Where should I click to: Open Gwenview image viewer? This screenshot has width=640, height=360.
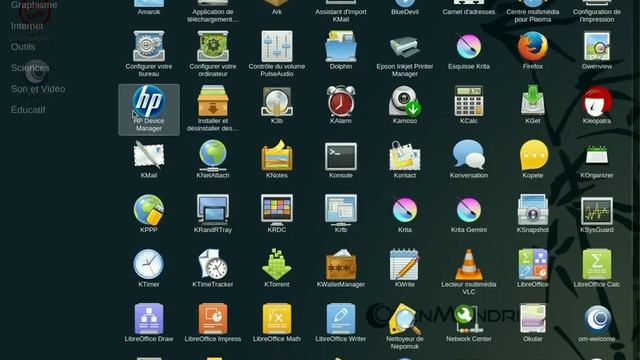pos(597,50)
